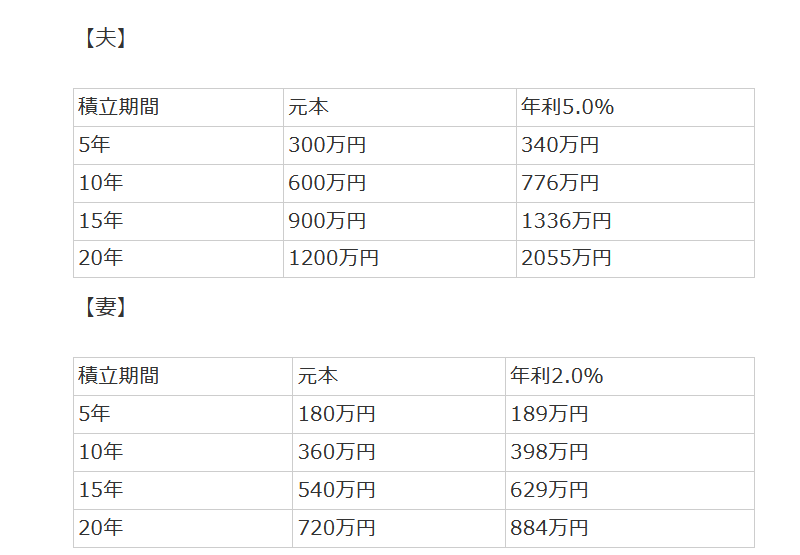
Task: Click the 540万円 cell
Action: pos(337,490)
